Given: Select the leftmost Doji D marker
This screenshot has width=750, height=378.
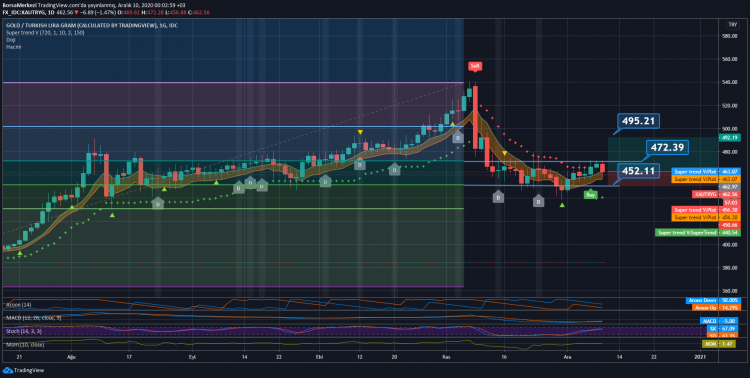Looking at the screenshot, I should tap(157, 203).
